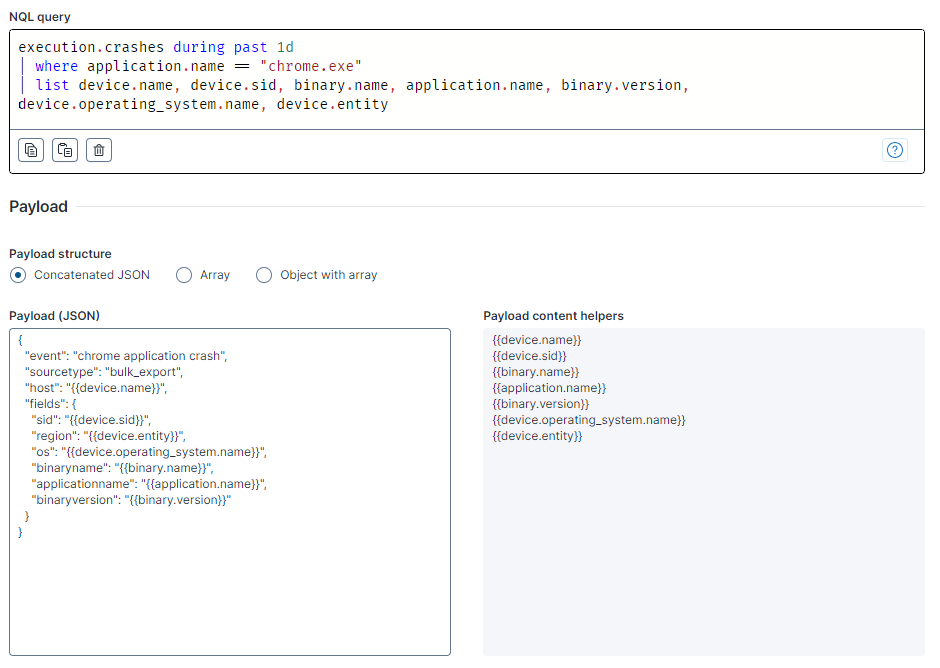Click the "region" line in payload JSON
This screenshot has height=668, width=940.
(x=109, y=436)
